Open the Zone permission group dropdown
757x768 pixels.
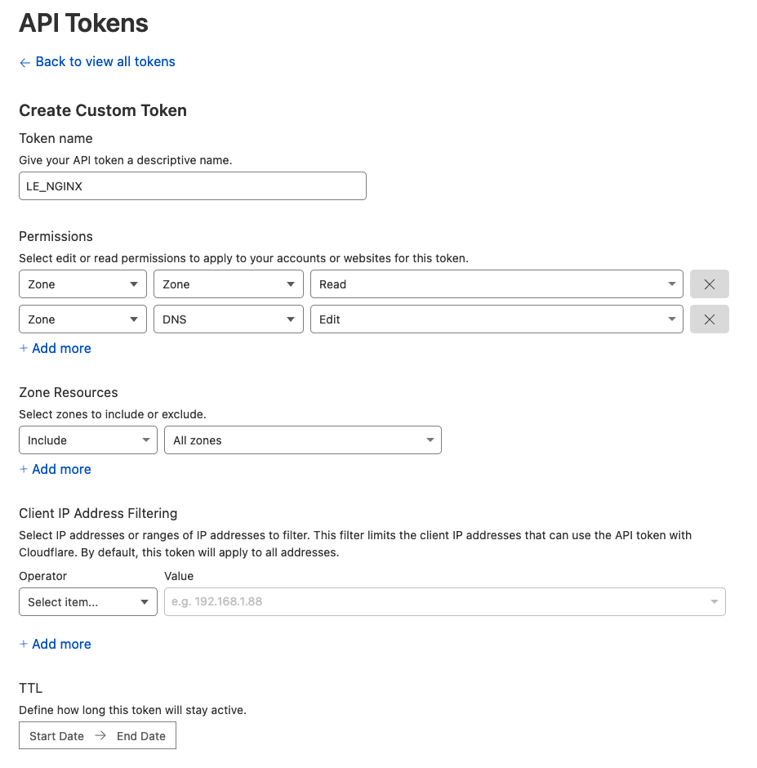228,284
